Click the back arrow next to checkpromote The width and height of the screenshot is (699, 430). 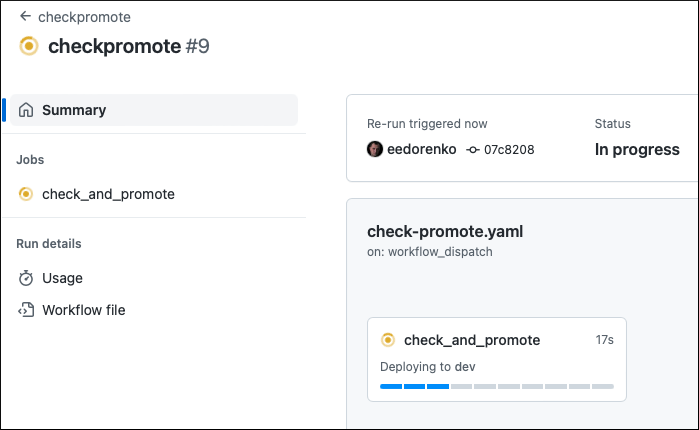click(25, 17)
